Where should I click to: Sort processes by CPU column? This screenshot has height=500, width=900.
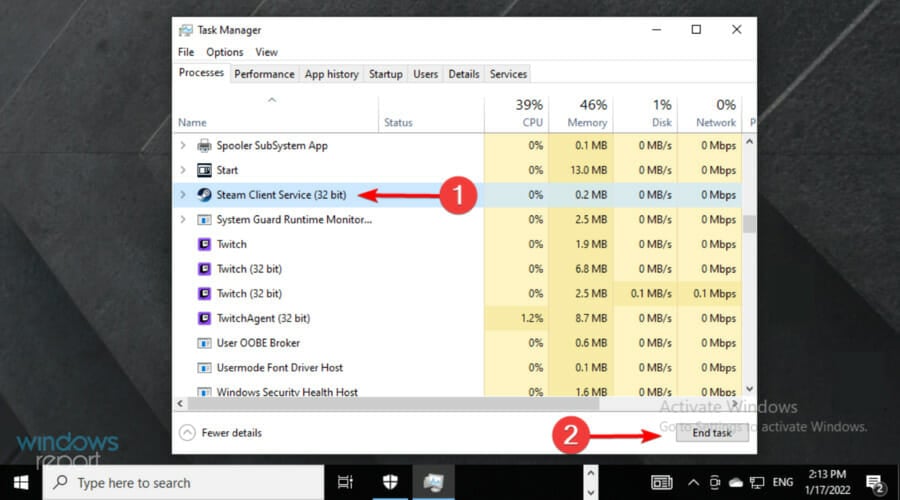click(516, 114)
